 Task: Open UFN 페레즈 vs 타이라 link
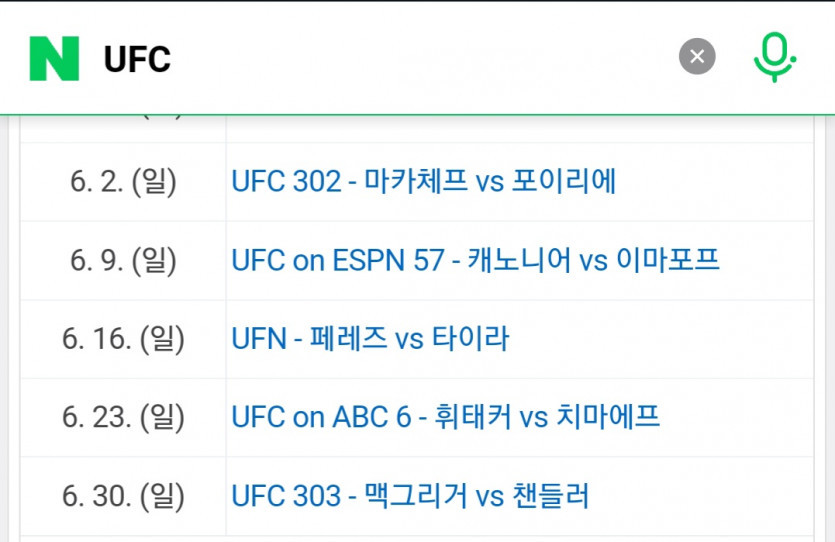(x=370, y=338)
